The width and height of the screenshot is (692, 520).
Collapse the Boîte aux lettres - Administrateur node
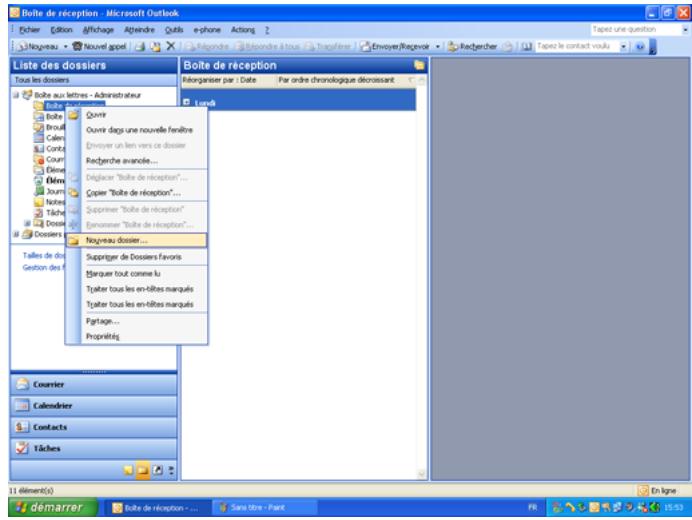tap(16, 95)
